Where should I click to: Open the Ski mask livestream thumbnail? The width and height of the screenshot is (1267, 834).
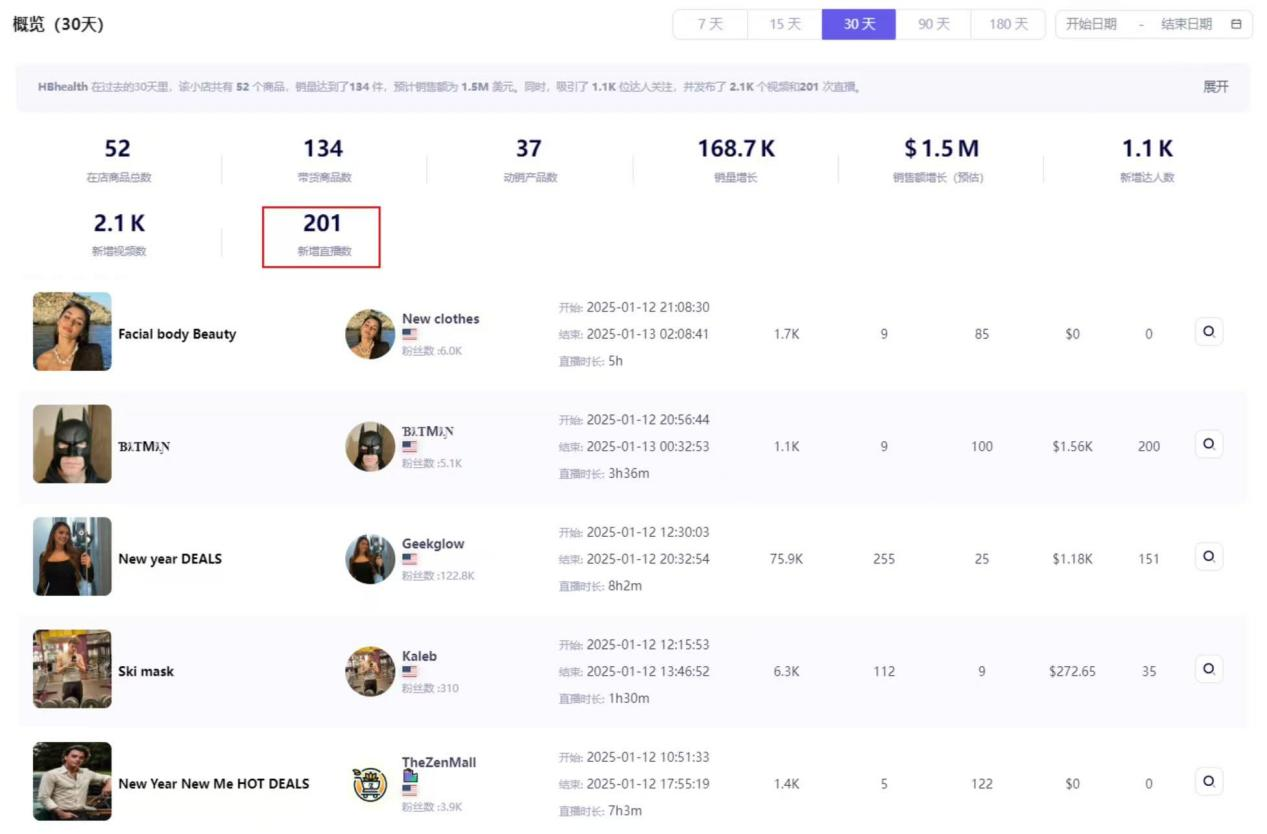tap(72, 669)
